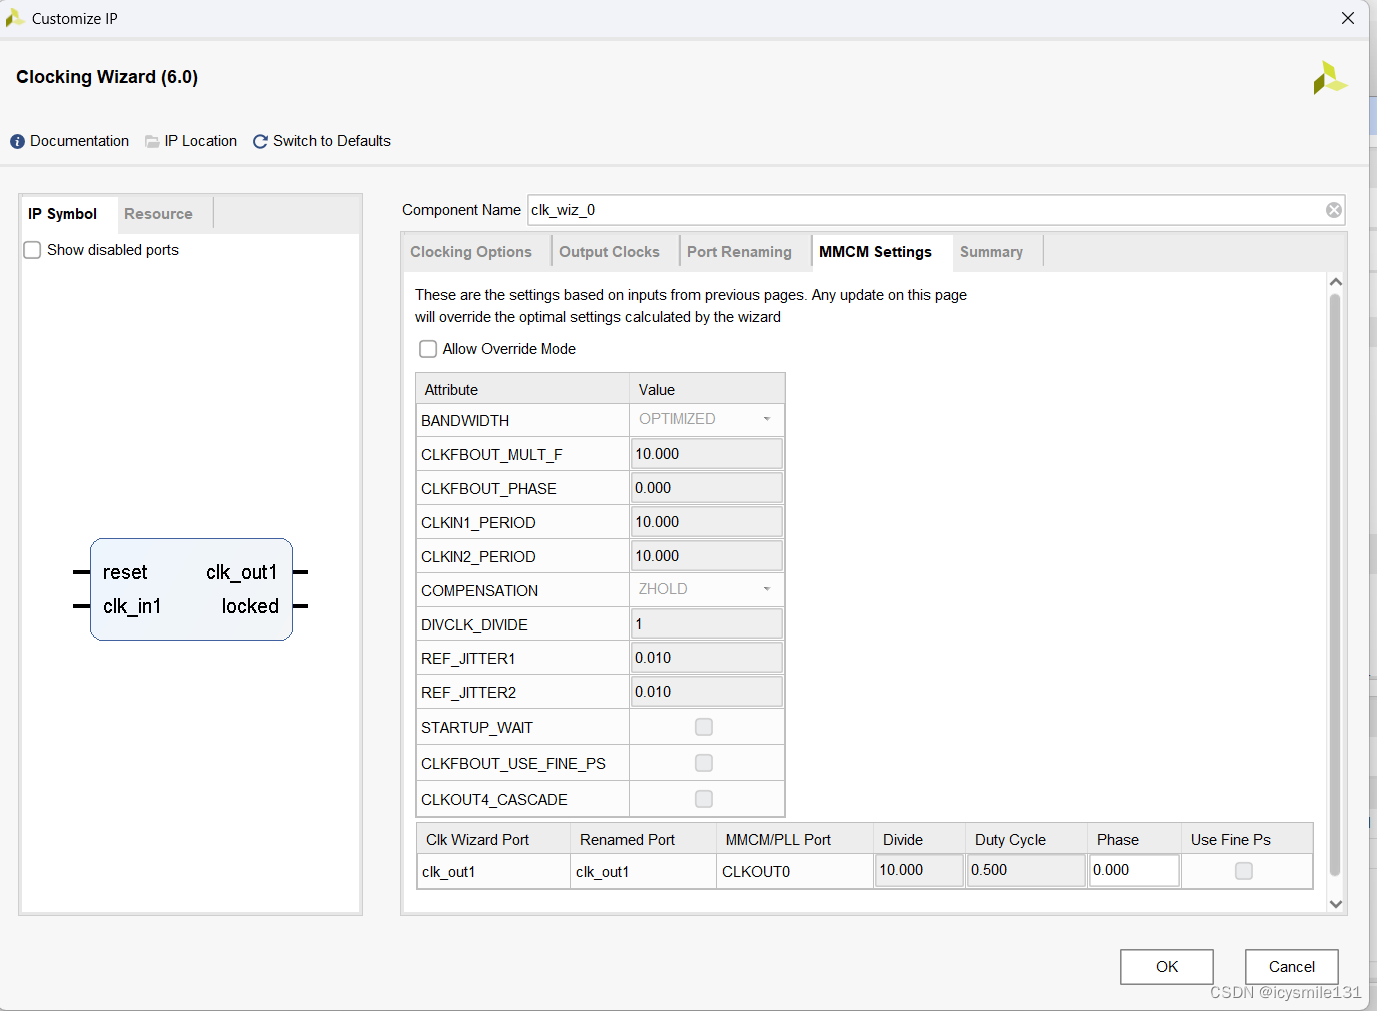This screenshot has height=1011, width=1377.
Task: Click the clk_out1 Phase field
Action: [1134, 870]
